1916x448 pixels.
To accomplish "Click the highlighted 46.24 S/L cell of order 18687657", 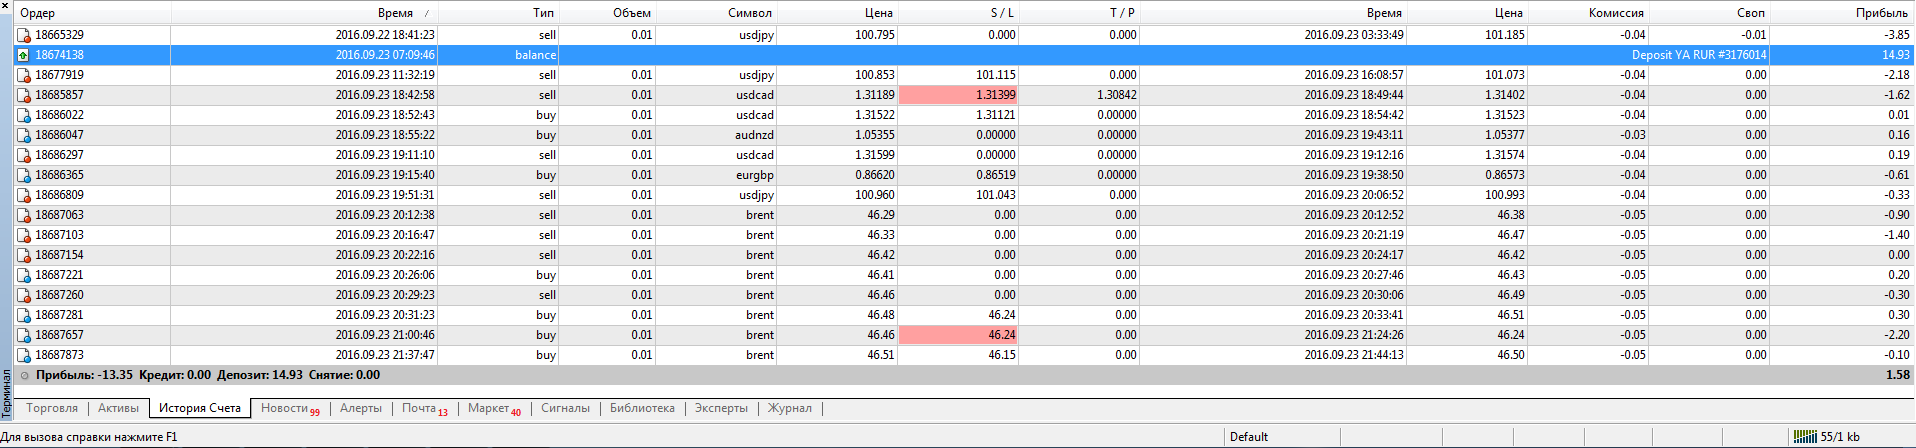I will pyautogui.click(x=958, y=335).
